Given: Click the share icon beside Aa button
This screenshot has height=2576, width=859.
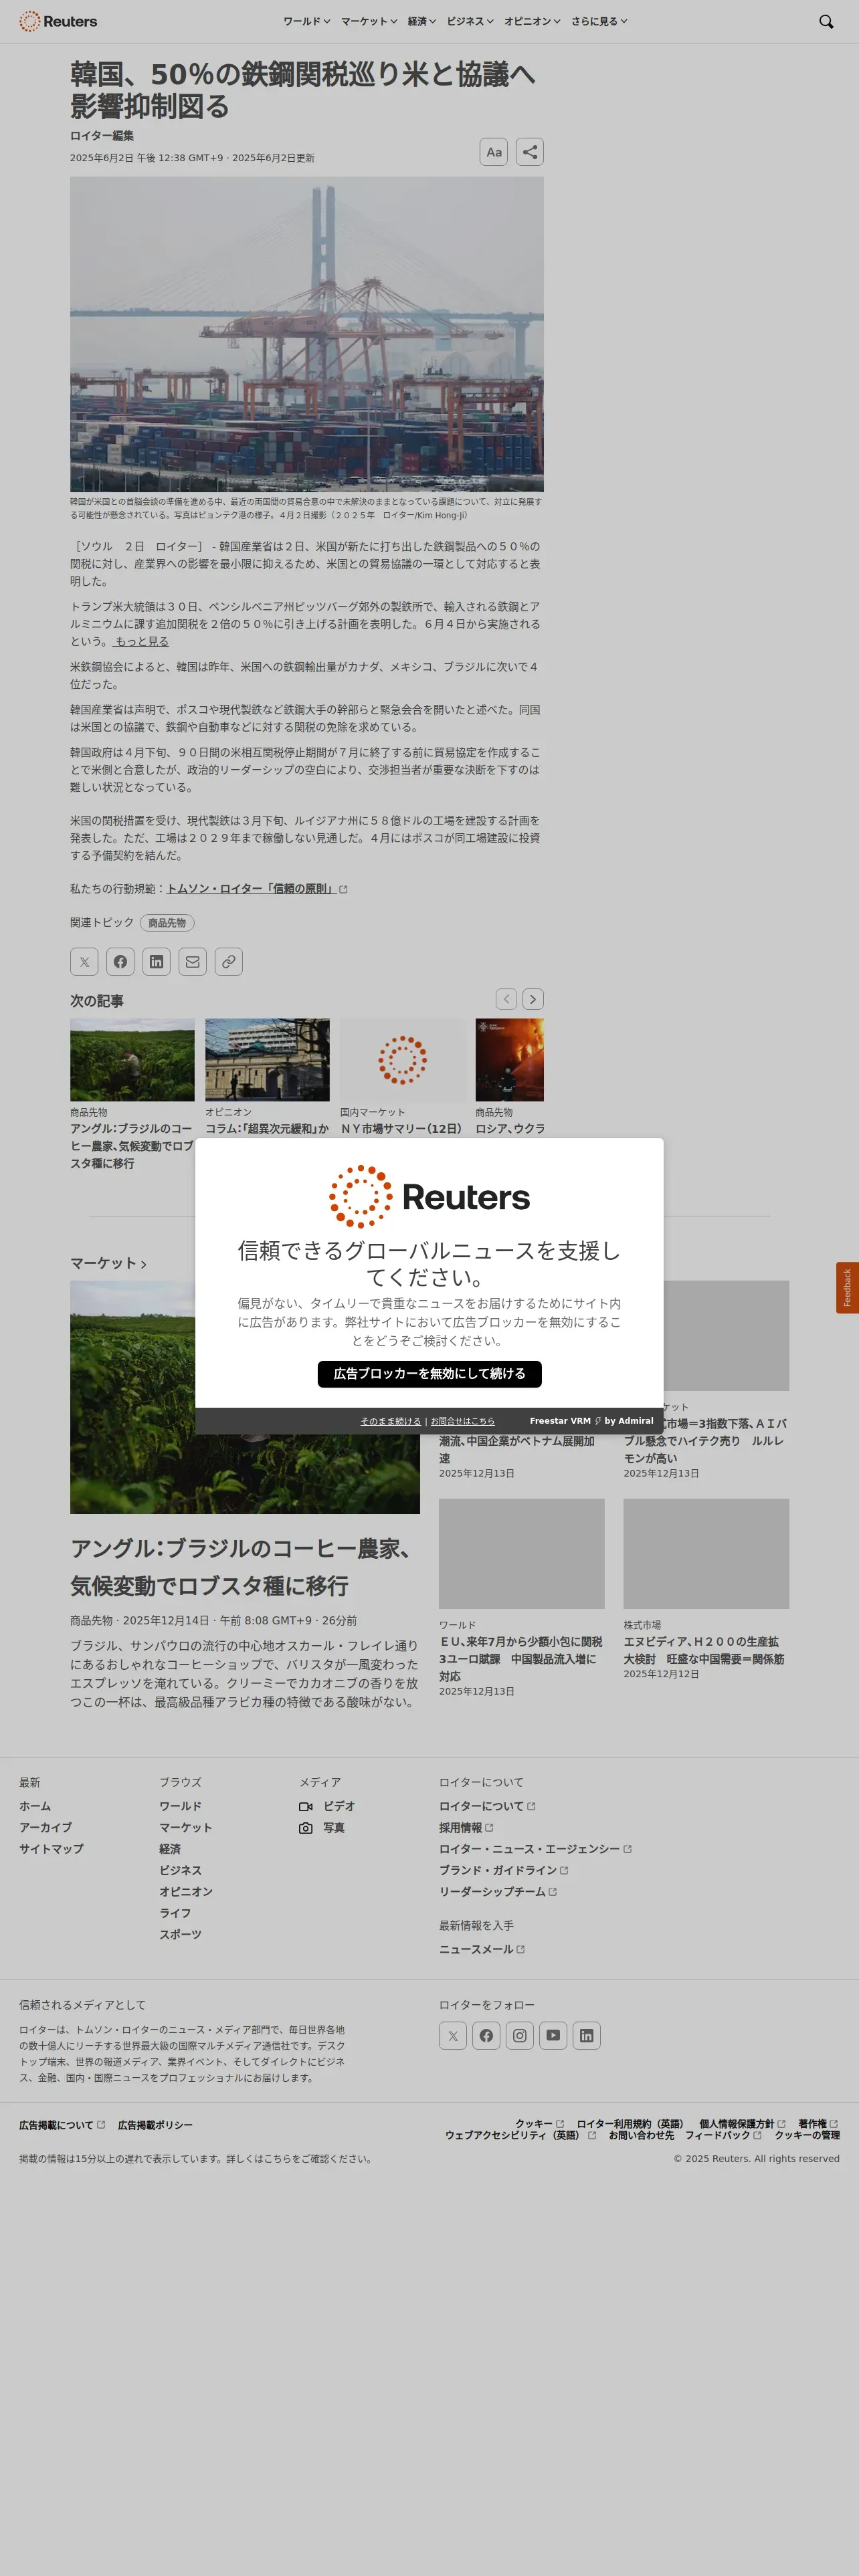Looking at the screenshot, I should click(530, 152).
